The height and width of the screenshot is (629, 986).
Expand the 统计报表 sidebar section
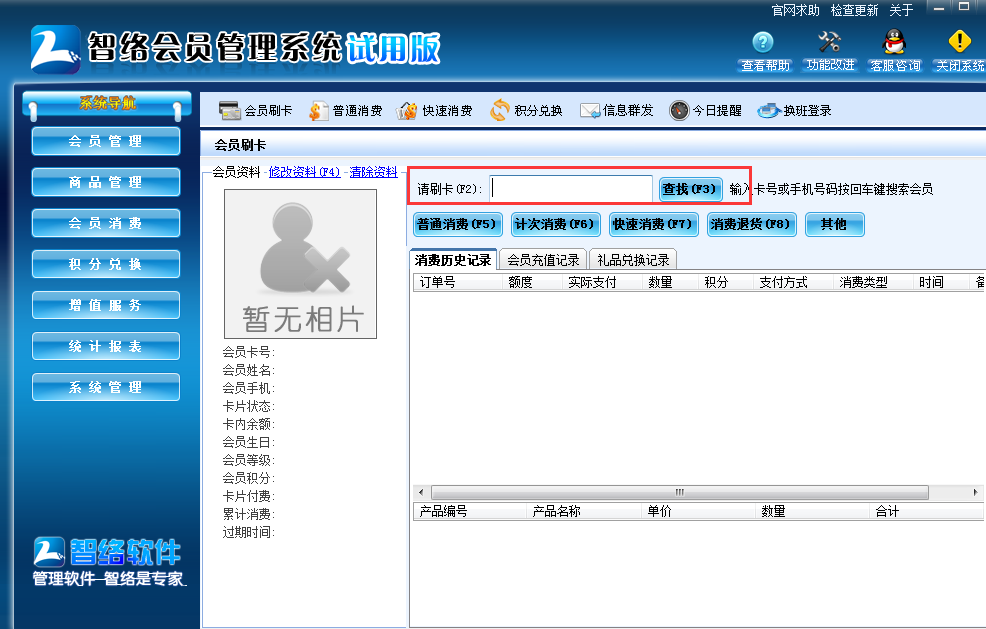pyautogui.click(x=105, y=346)
